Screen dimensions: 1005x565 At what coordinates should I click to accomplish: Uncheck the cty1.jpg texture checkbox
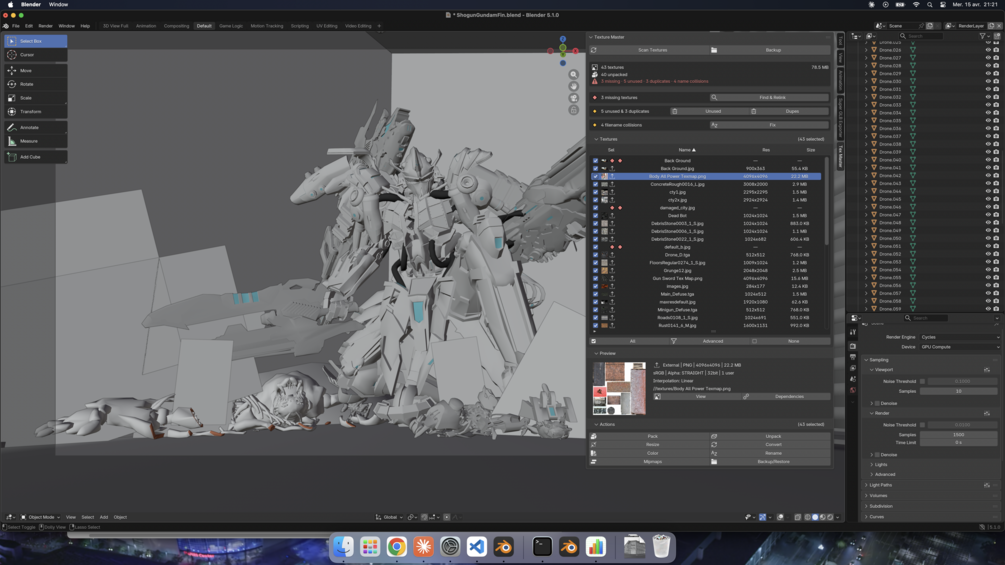pyautogui.click(x=595, y=192)
